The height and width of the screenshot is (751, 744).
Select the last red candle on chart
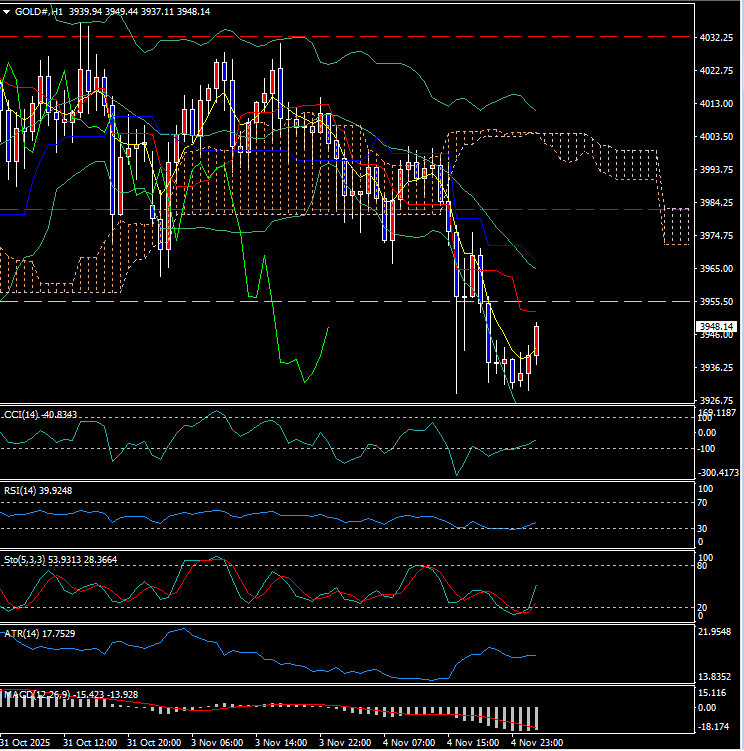coord(537,340)
